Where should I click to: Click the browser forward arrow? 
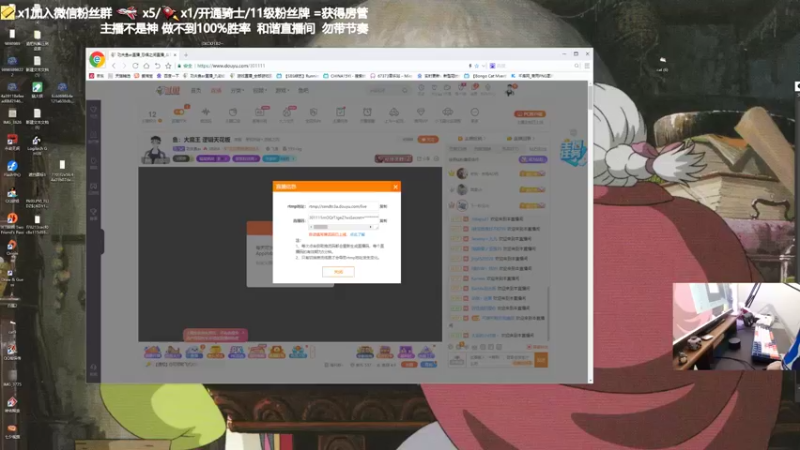click(124, 66)
